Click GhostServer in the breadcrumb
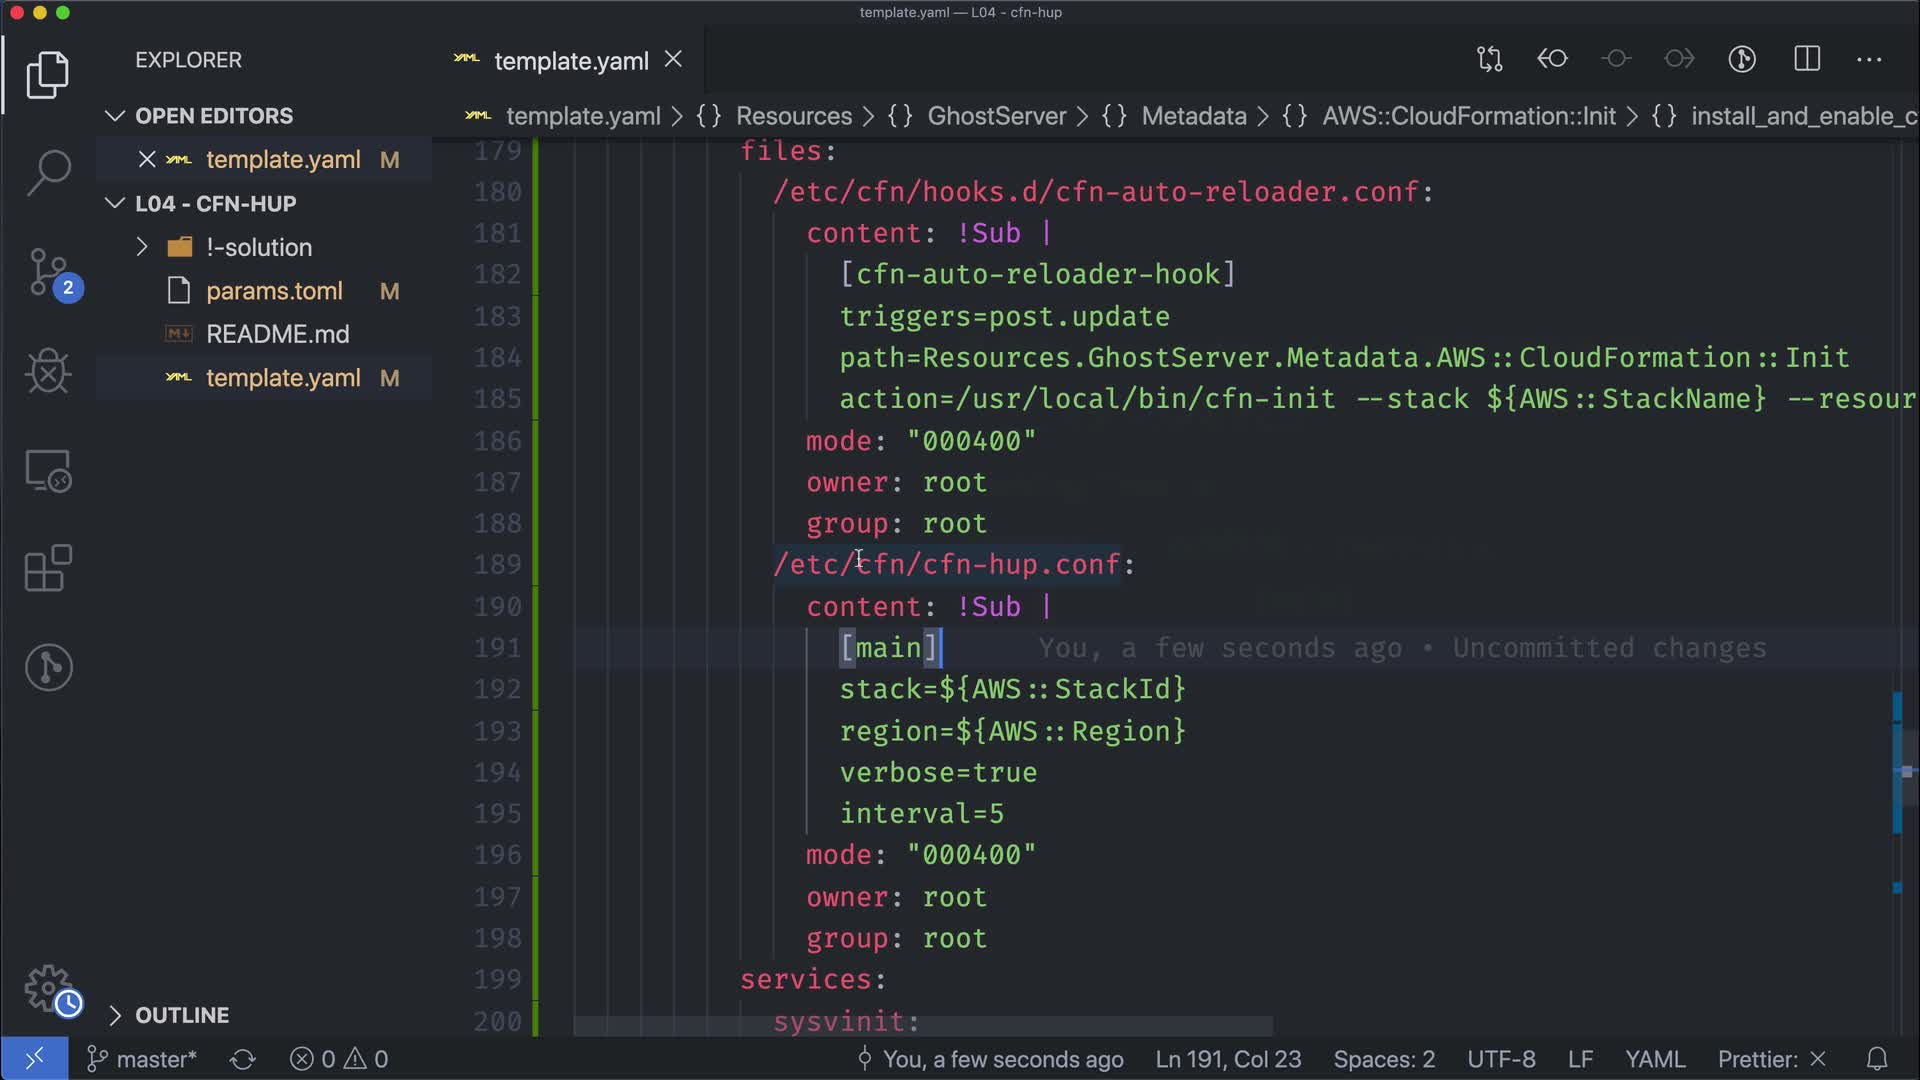 996,116
